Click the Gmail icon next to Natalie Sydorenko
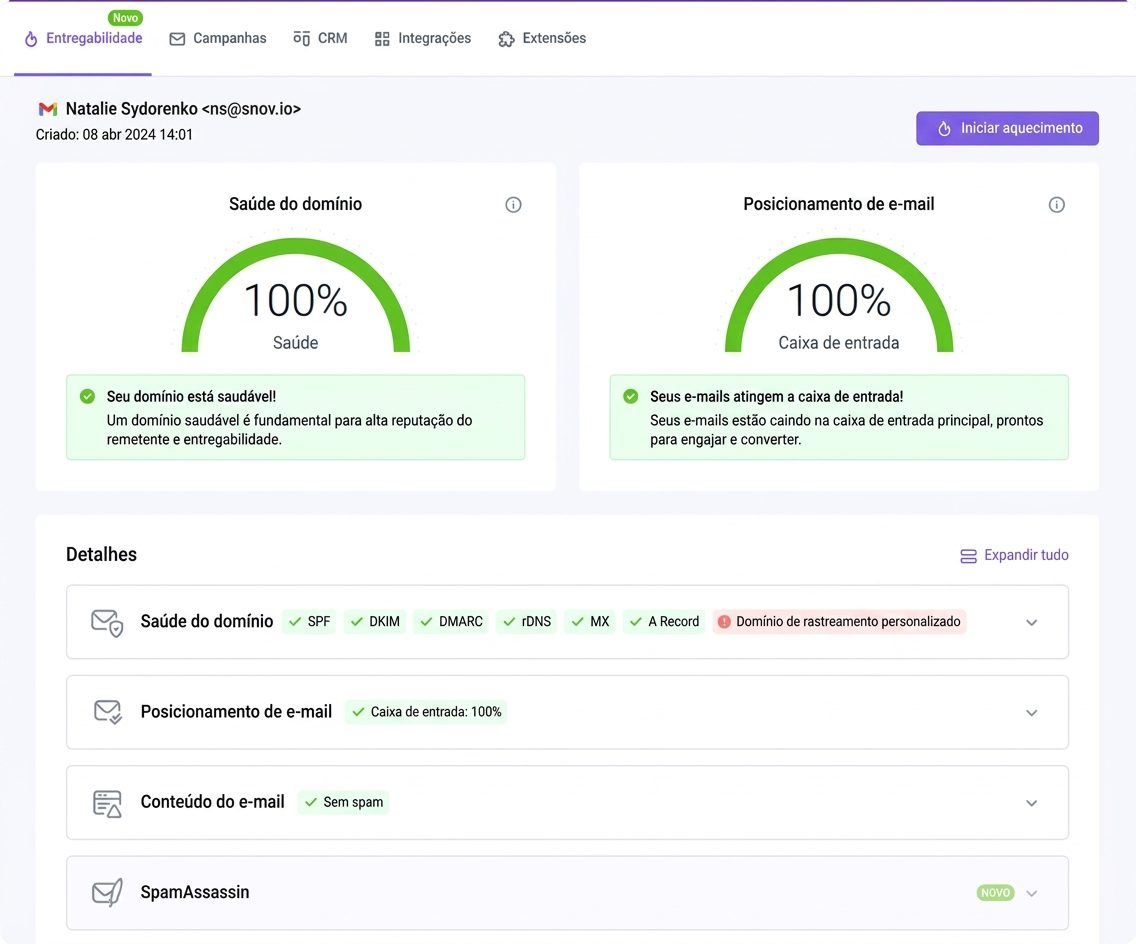This screenshot has height=944, width=1136. click(x=48, y=109)
